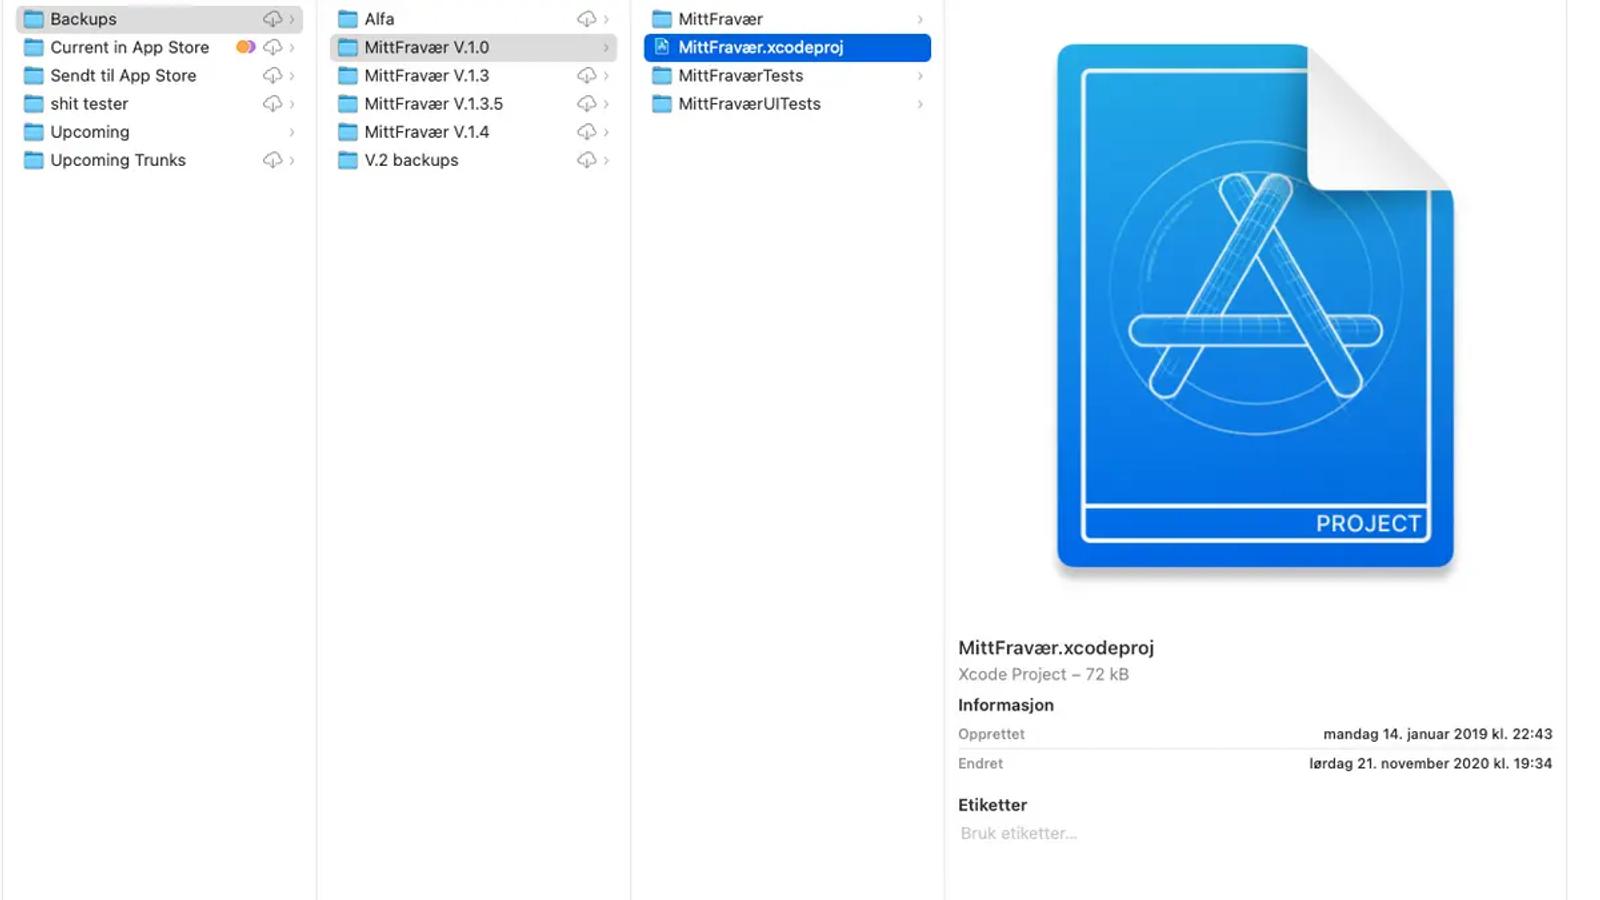The height and width of the screenshot is (900, 1600).
Task: Expand Backups with its chevron
Action: coord(292,19)
